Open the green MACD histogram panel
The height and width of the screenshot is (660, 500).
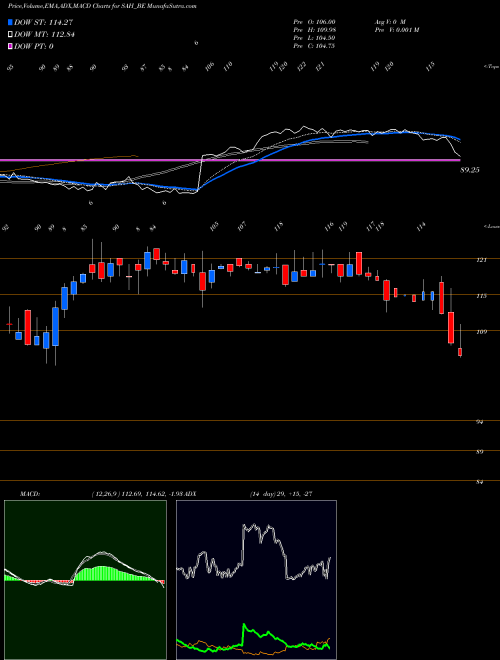(85, 580)
